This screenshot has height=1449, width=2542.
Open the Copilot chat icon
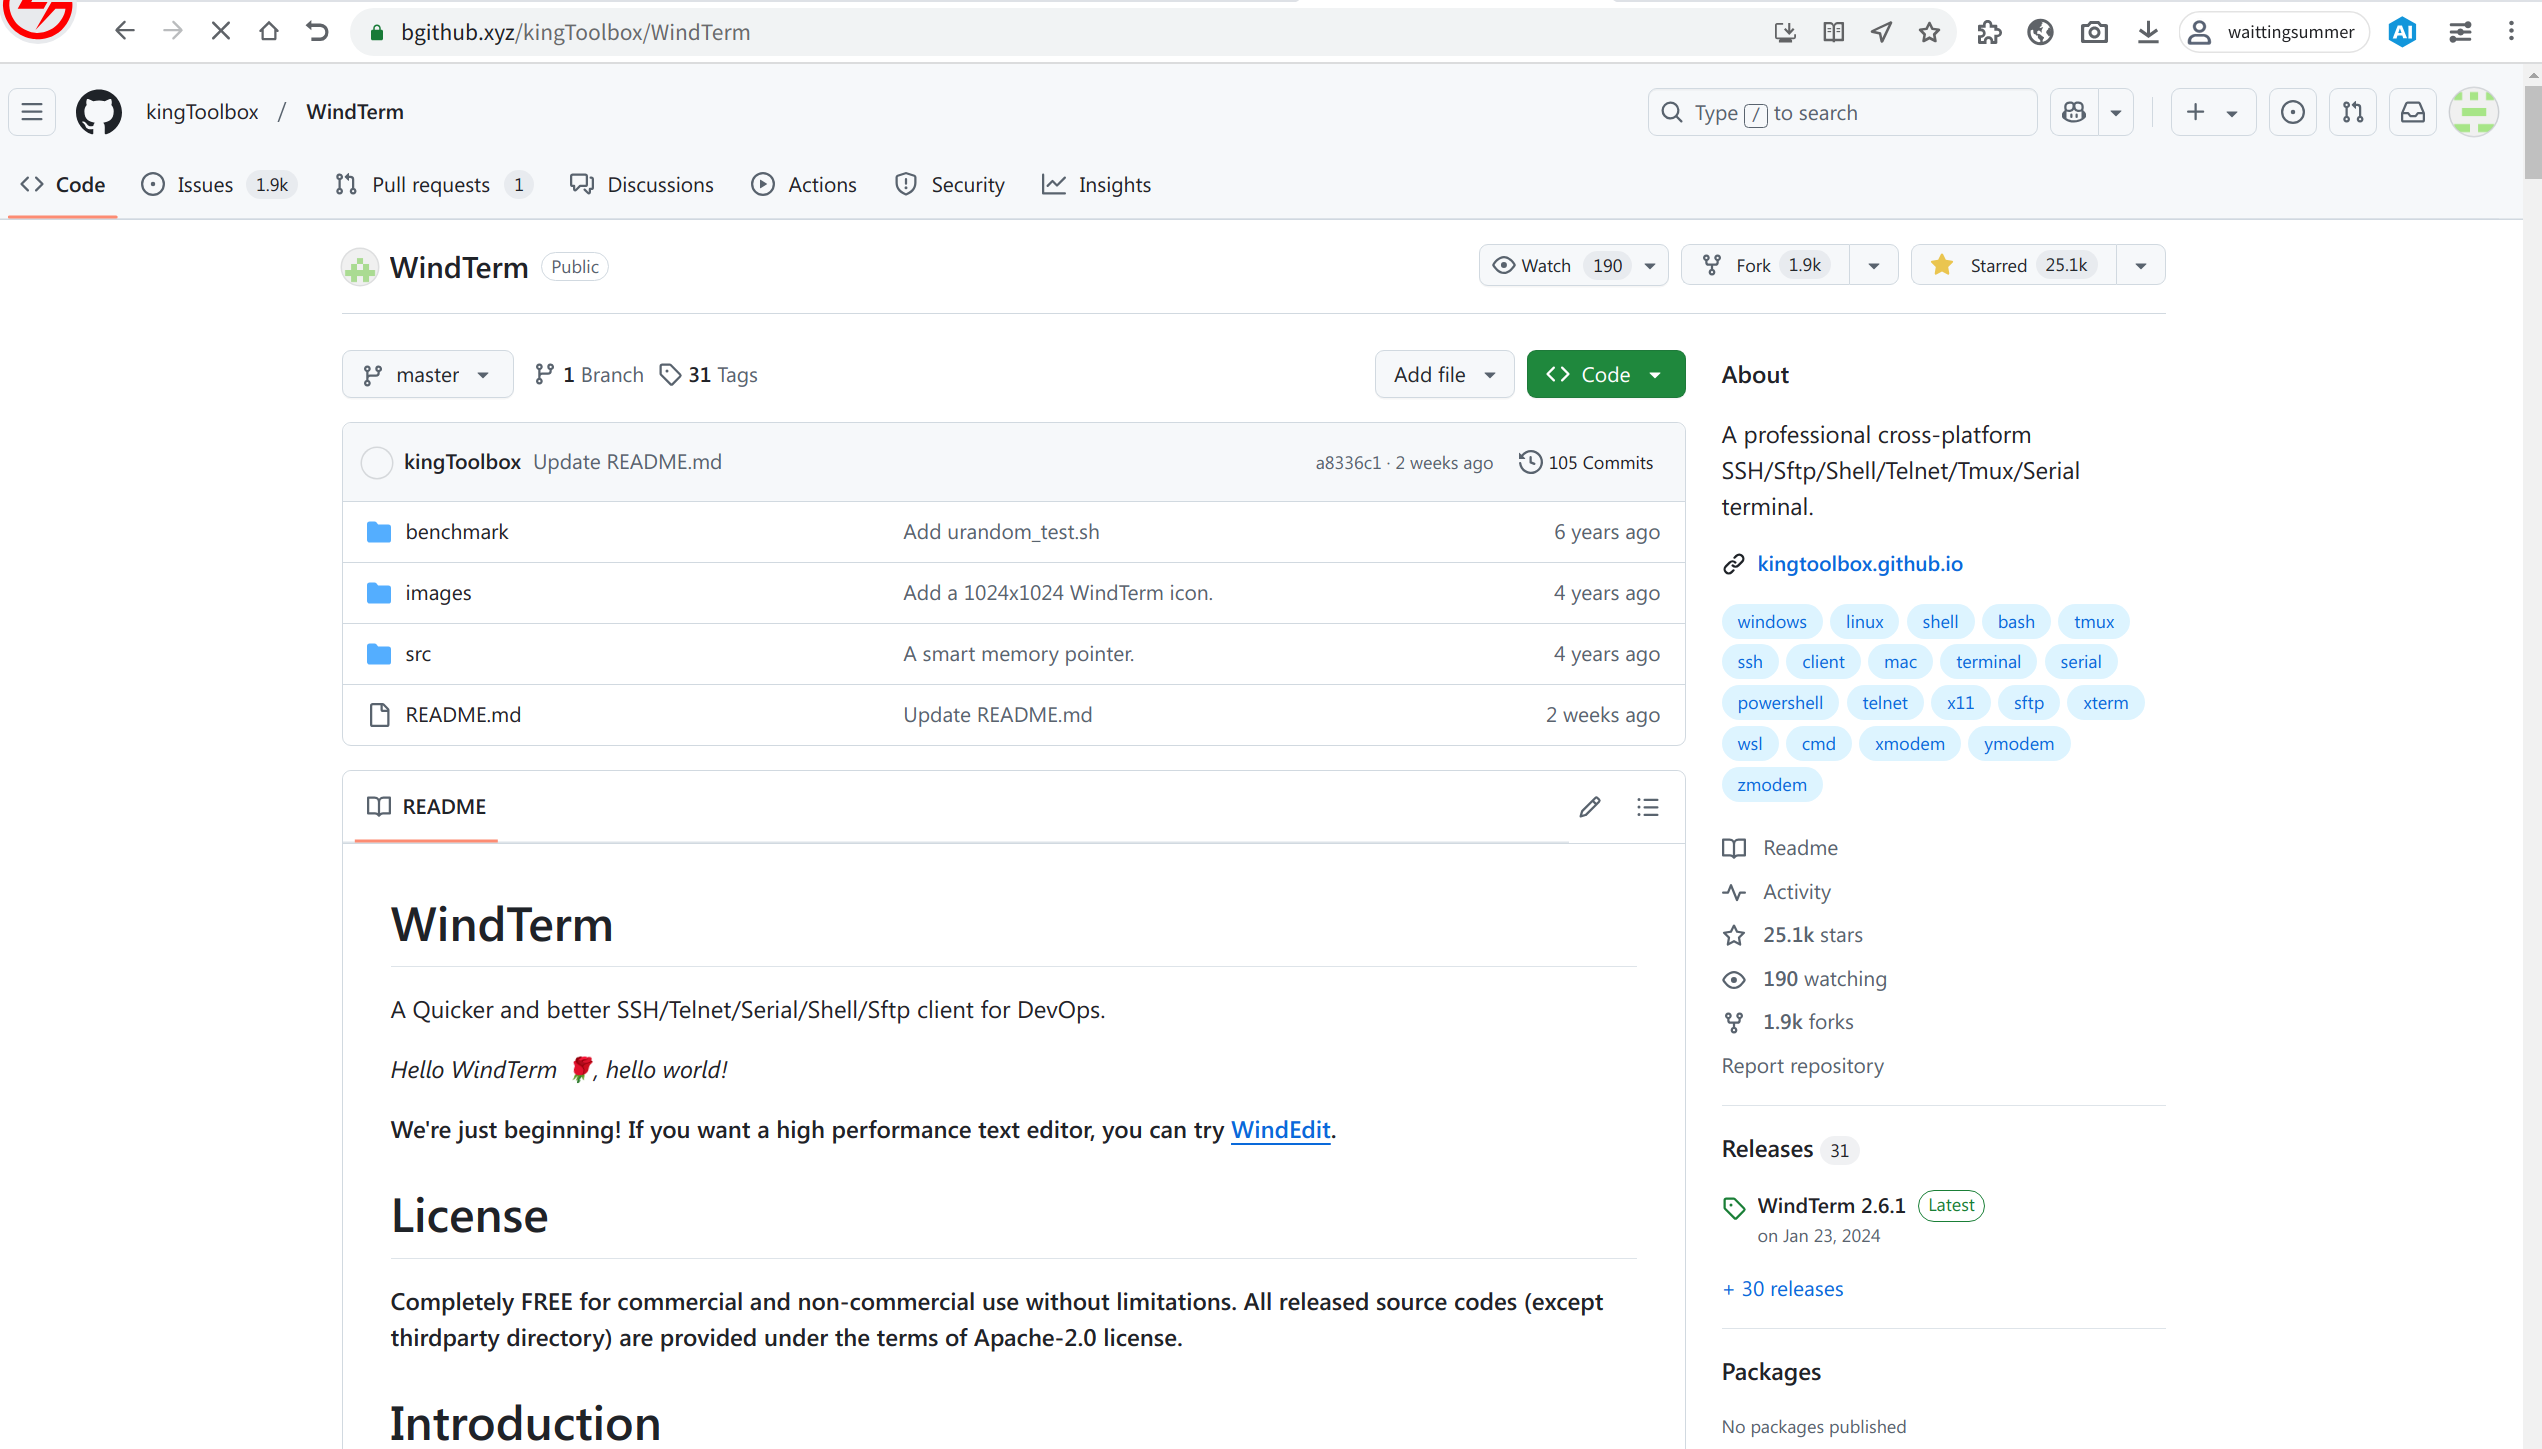[2074, 112]
